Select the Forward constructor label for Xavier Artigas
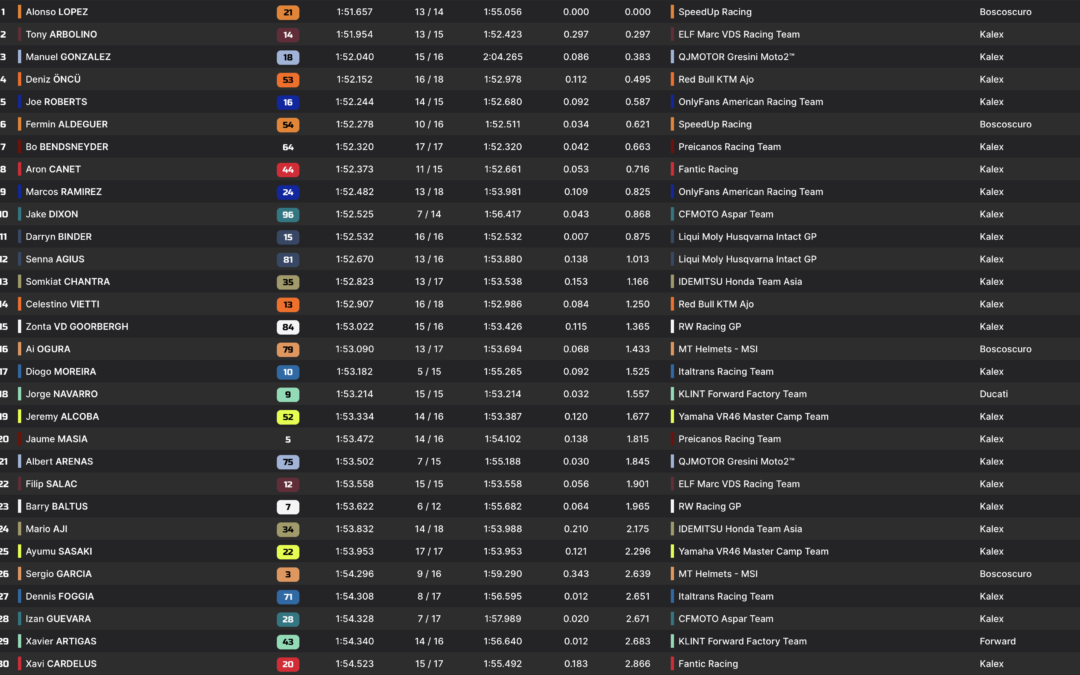Viewport: 1080px width, 675px height. 997,641
